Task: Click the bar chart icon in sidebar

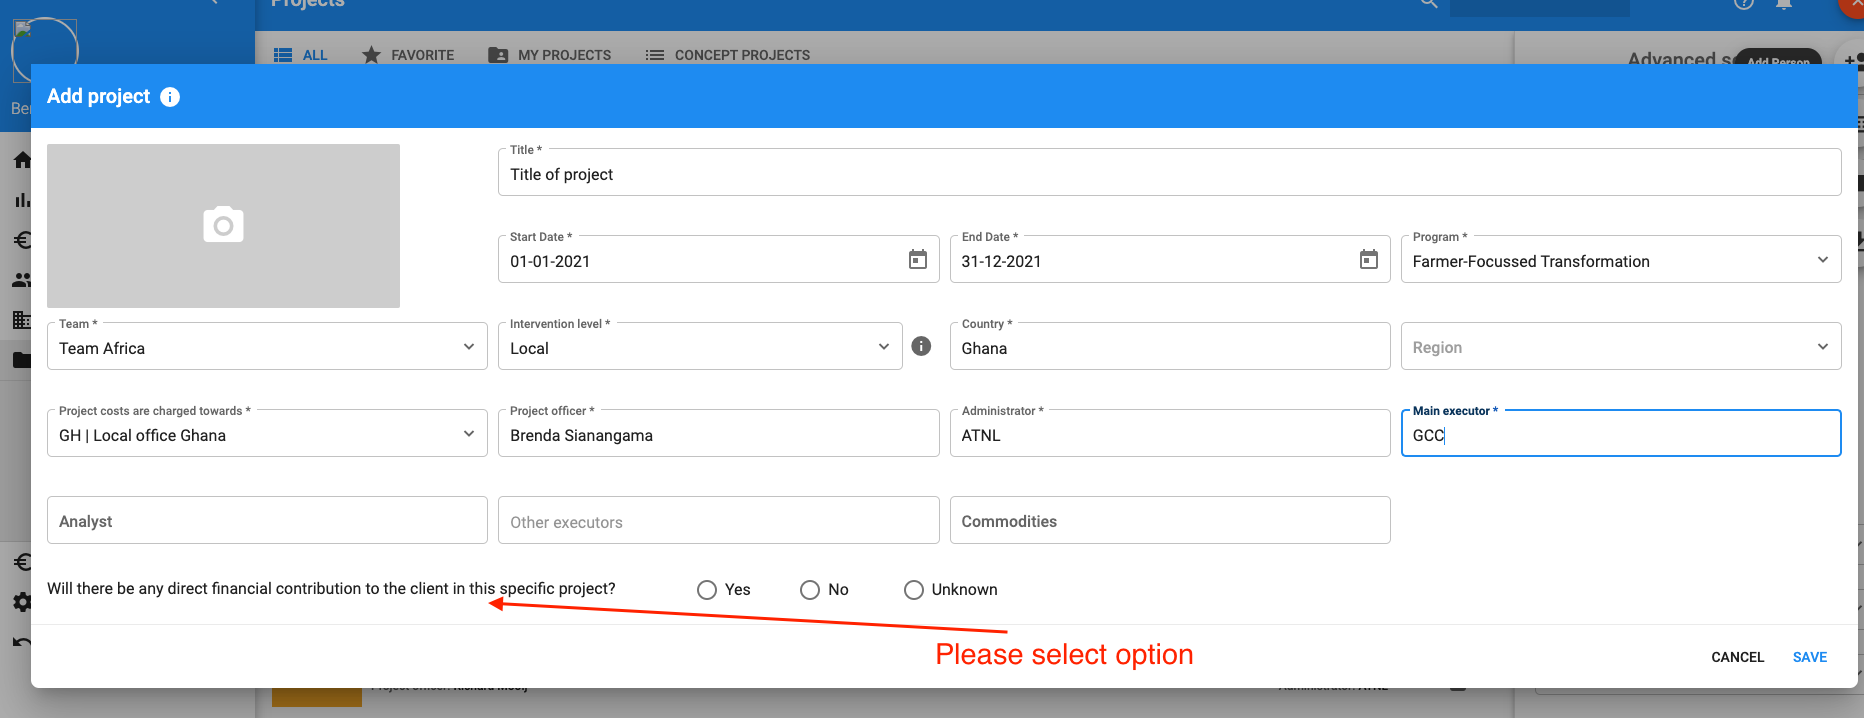Action: pos(22,200)
